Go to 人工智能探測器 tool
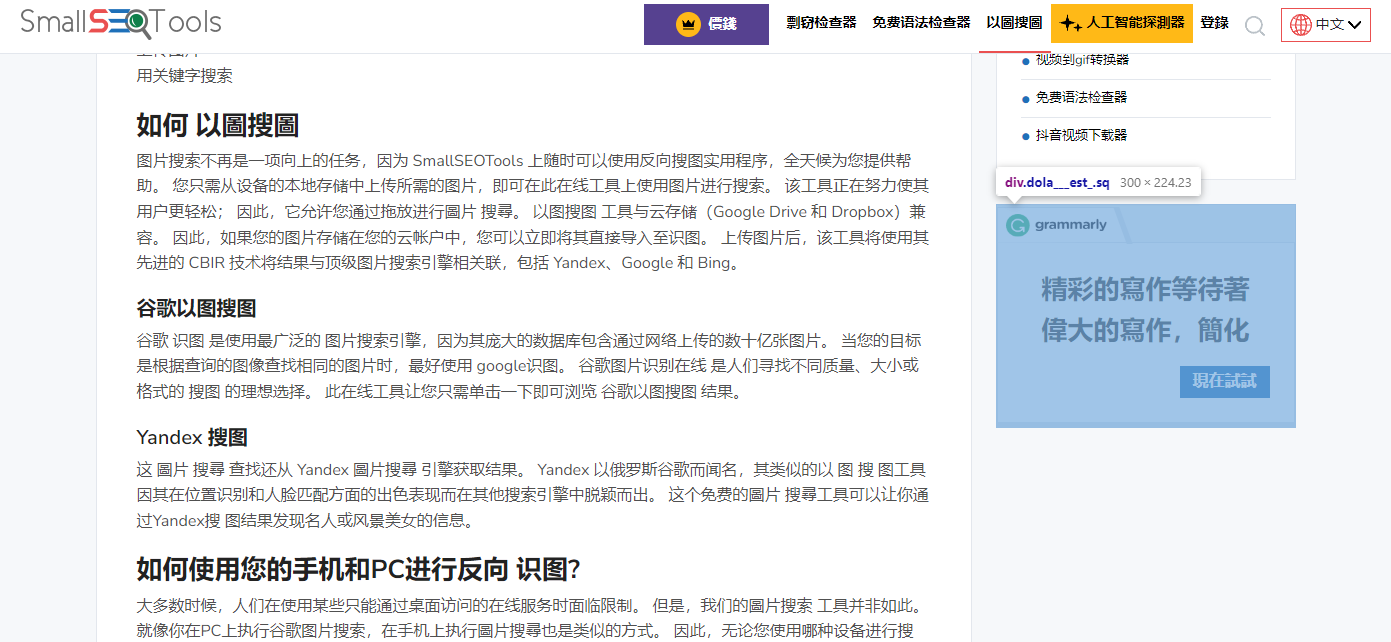Image resolution: width=1391 pixels, height=642 pixels. click(x=1135, y=23)
